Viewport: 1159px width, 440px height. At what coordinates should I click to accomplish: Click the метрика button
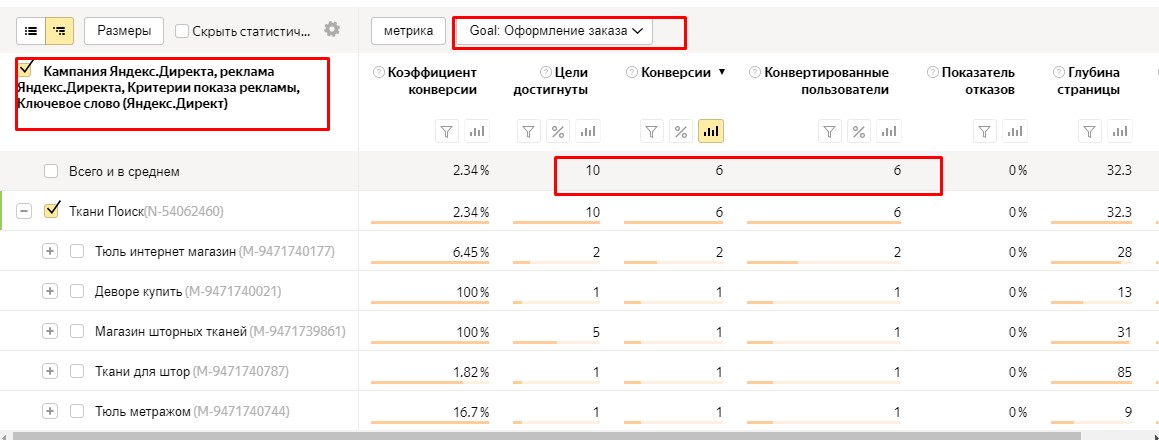tap(408, 31)
